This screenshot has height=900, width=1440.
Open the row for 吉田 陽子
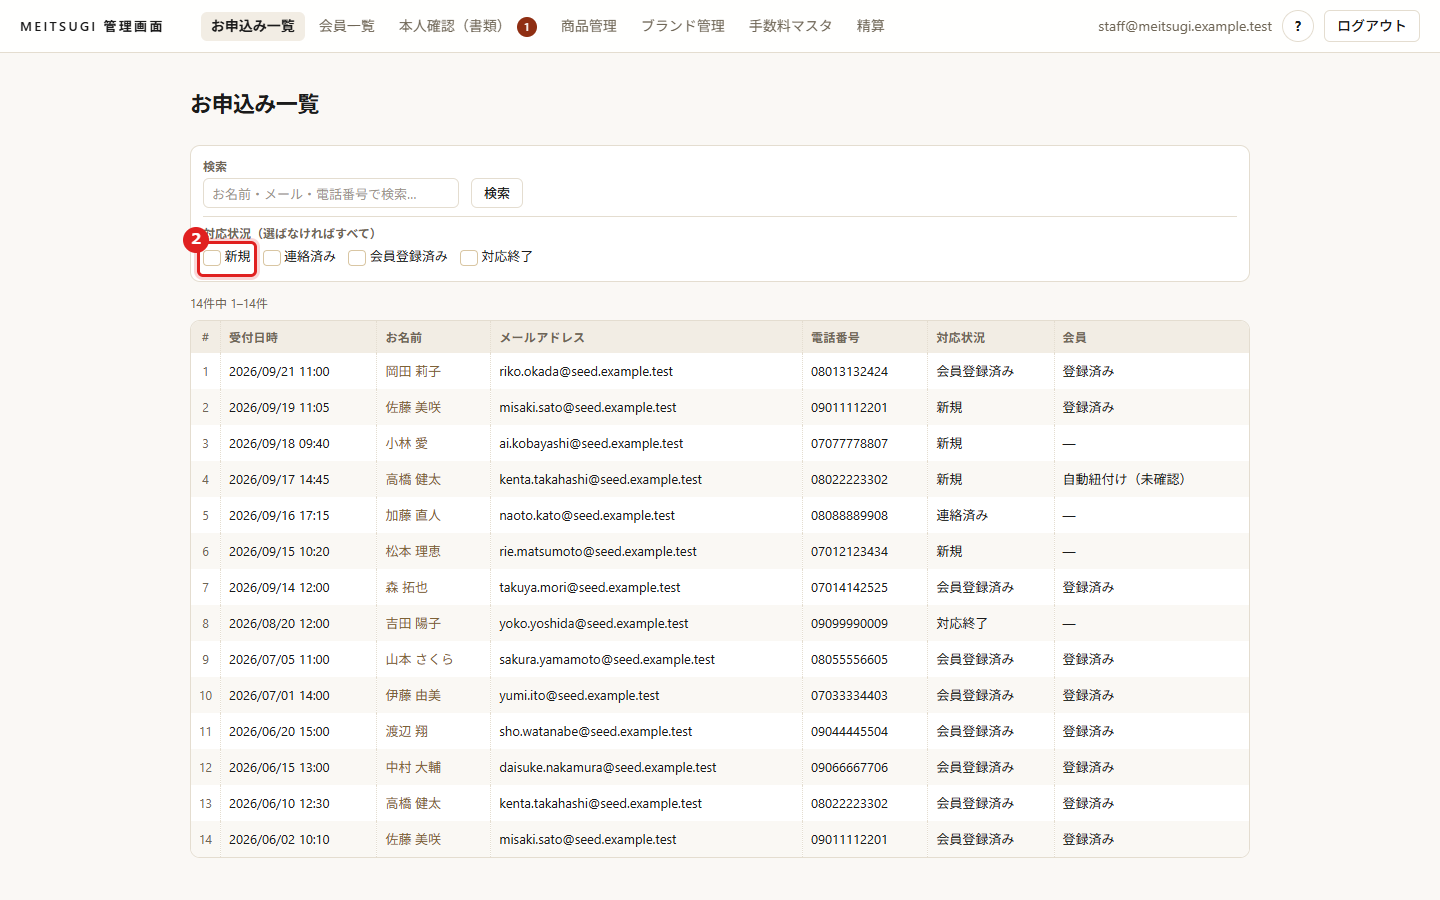[720, 623]
